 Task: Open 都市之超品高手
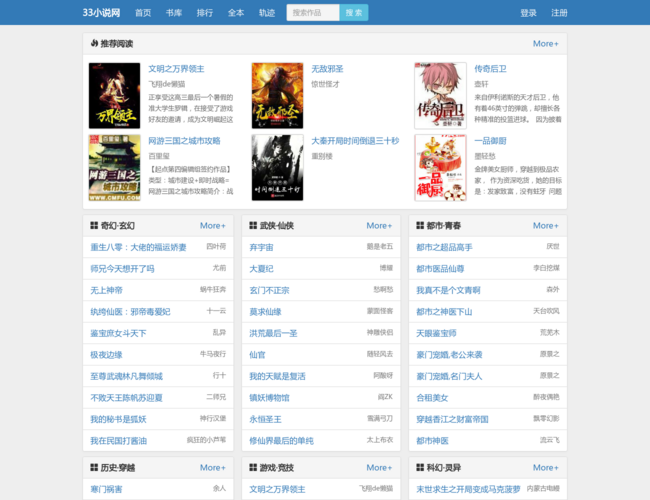pyautogui.click(x=444, y=247)
